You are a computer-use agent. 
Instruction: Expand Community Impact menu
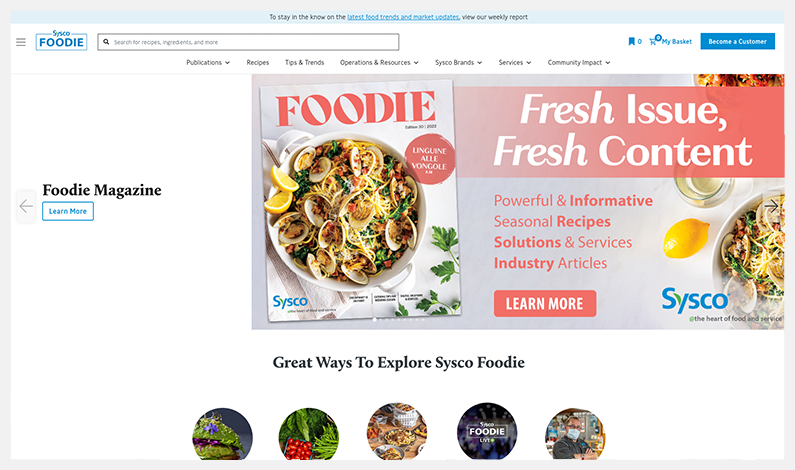coord(579,63)
